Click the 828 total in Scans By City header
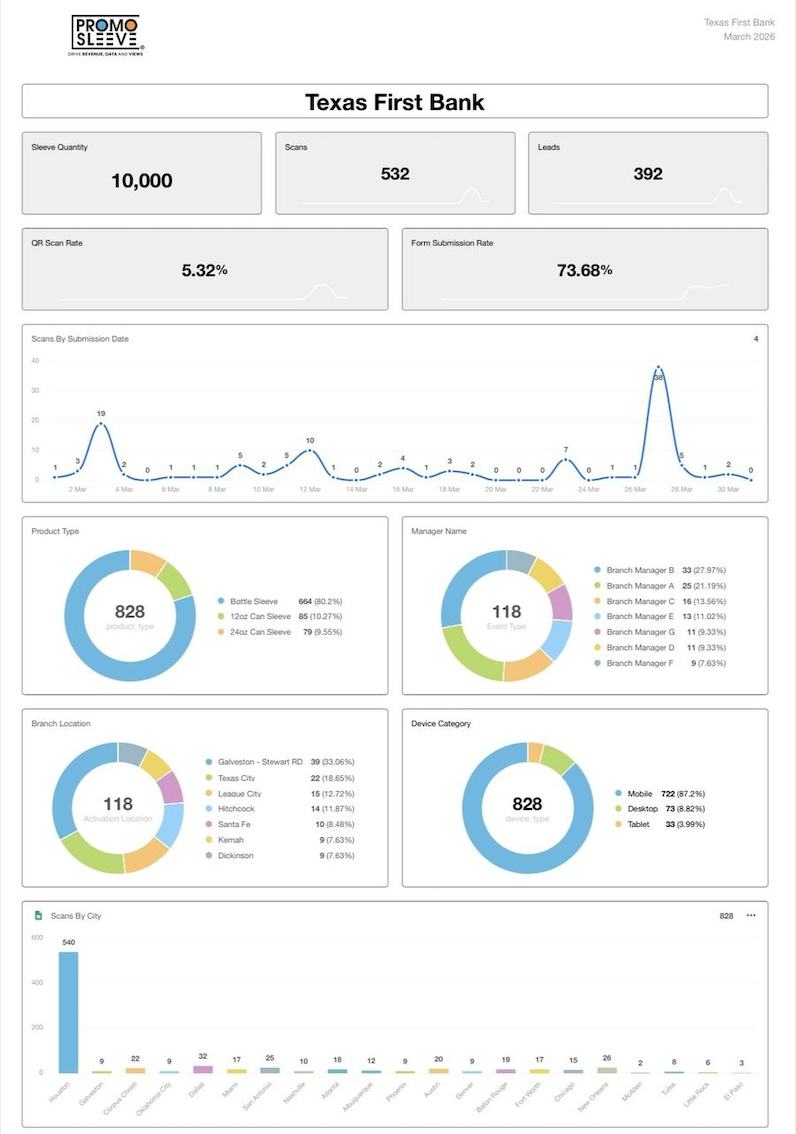The height and width of the screenshot is (1134, 796). 727,916
